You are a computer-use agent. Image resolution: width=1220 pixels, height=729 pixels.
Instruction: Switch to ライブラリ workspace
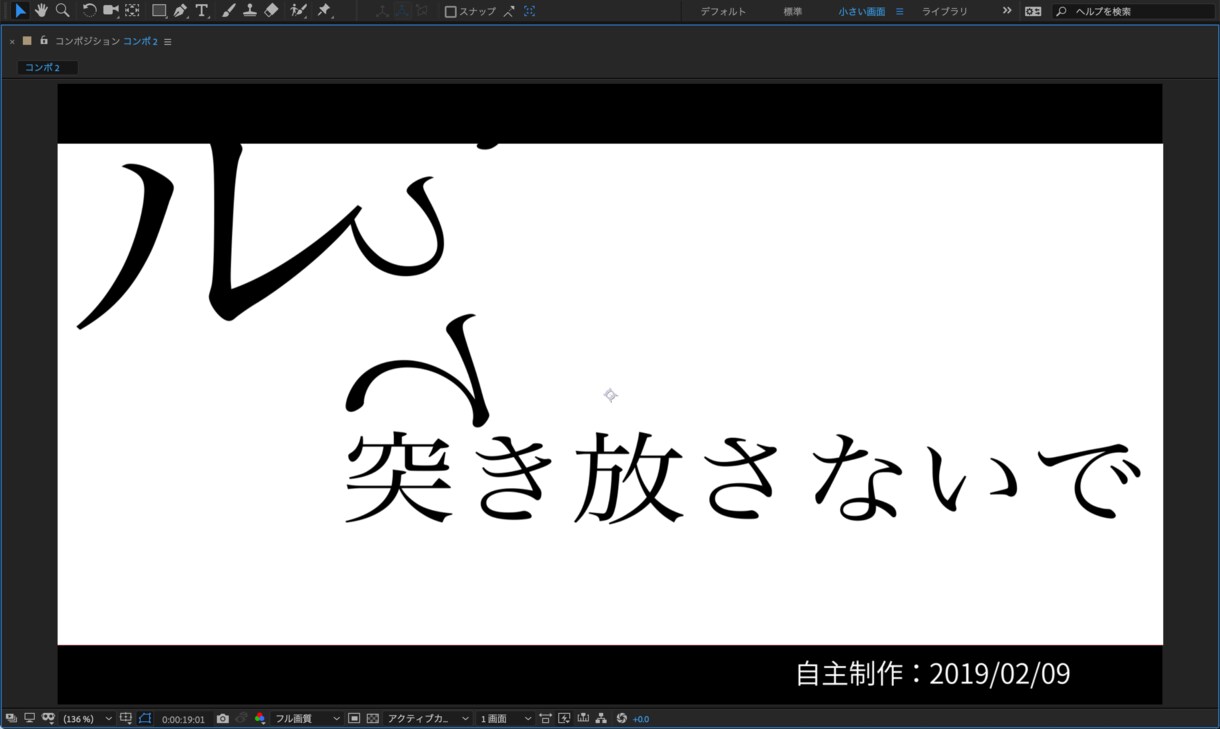945,12
